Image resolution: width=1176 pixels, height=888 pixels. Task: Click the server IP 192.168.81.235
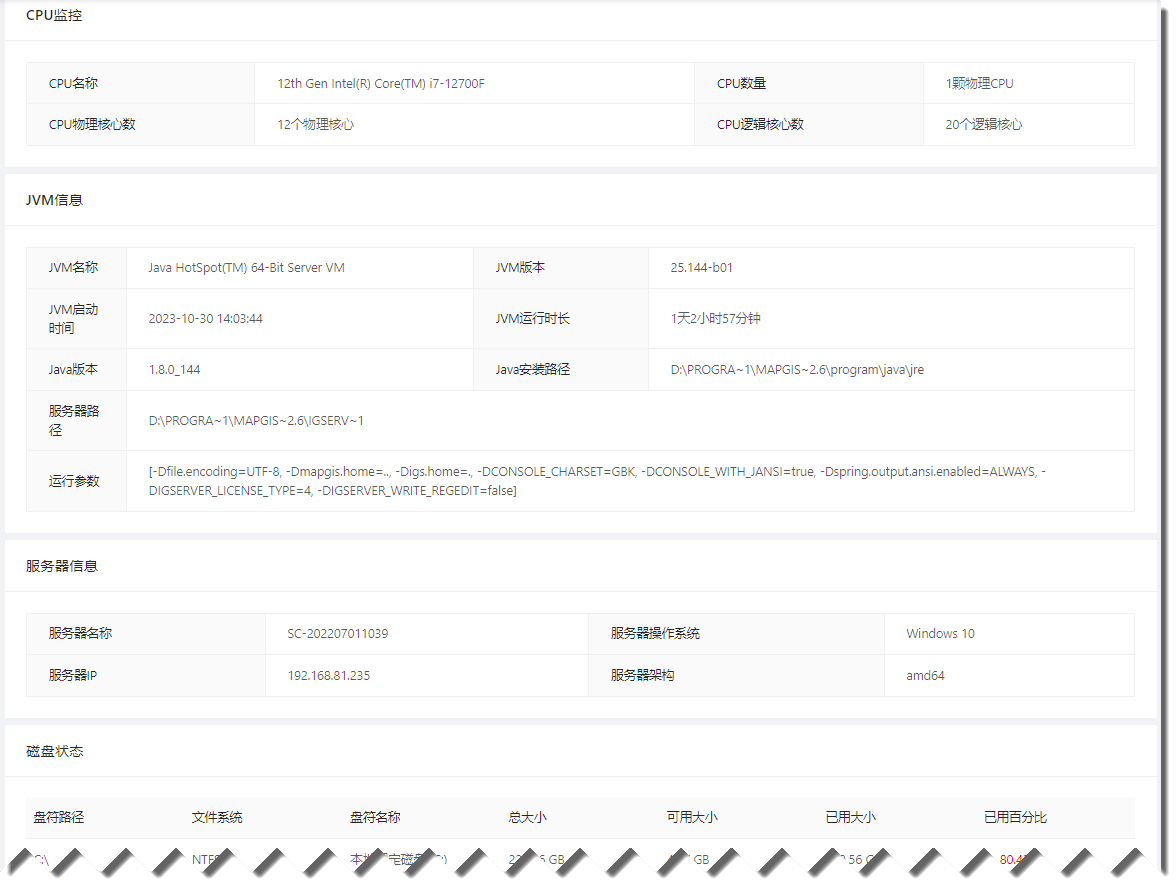point(328,676)
